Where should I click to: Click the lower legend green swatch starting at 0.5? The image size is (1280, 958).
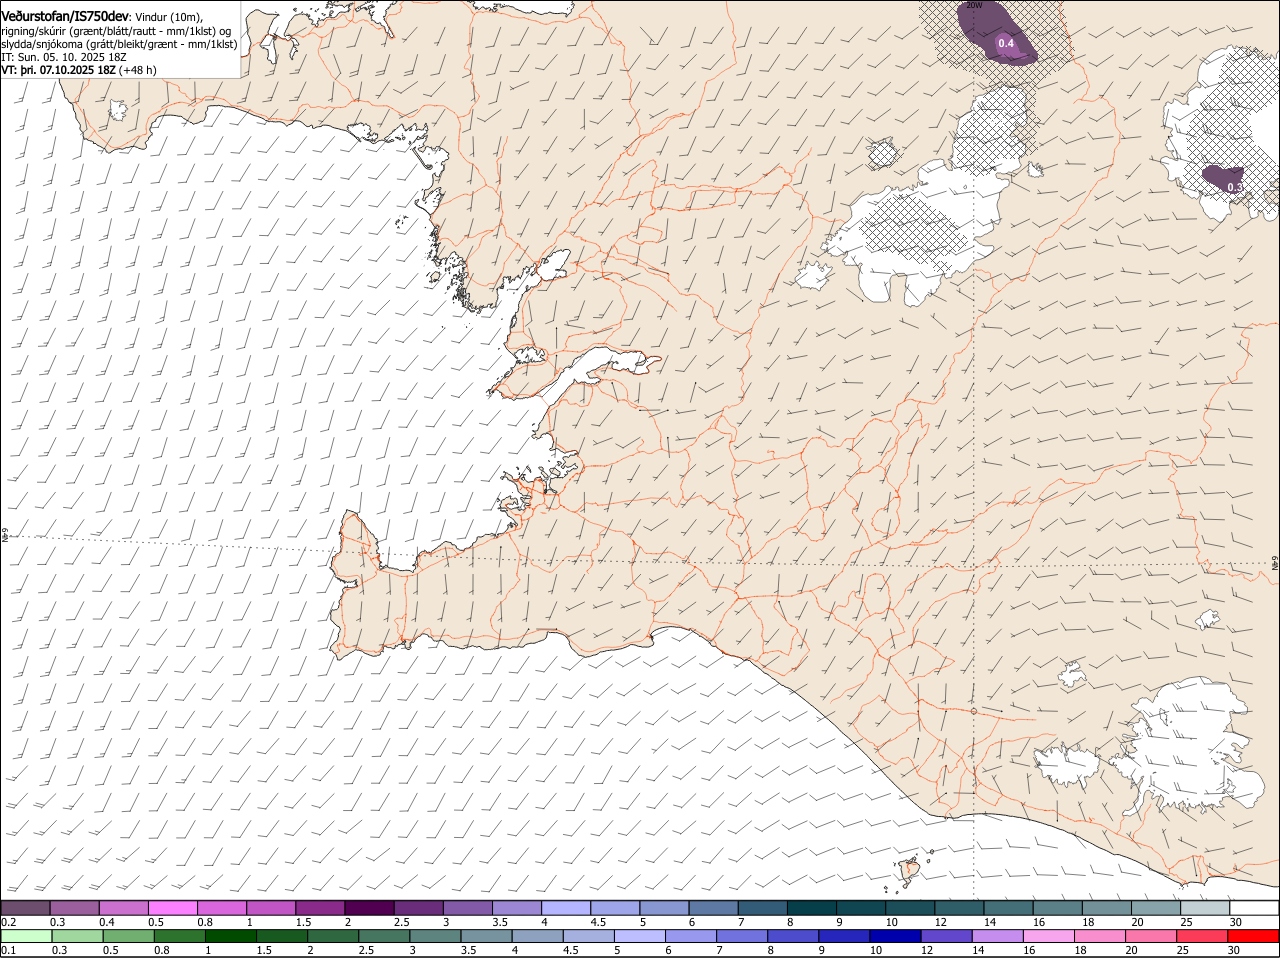[x=129, y=936]
